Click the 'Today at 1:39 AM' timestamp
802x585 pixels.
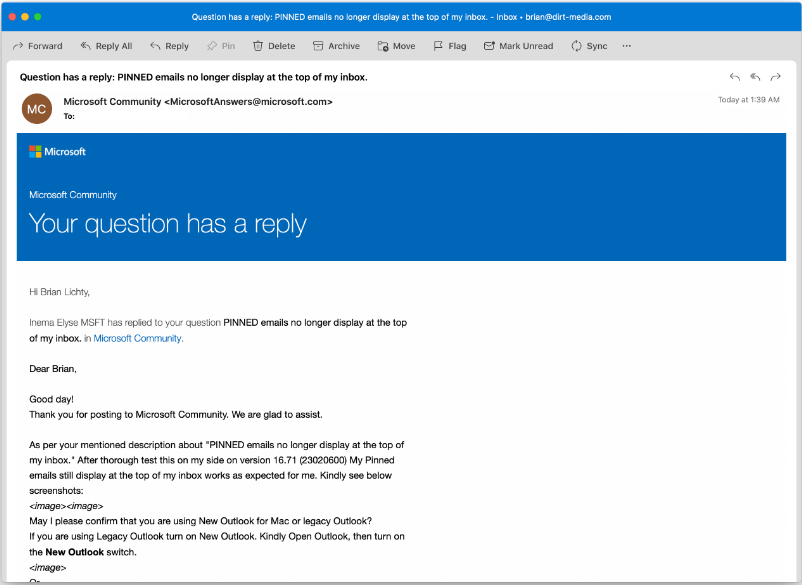749,100
